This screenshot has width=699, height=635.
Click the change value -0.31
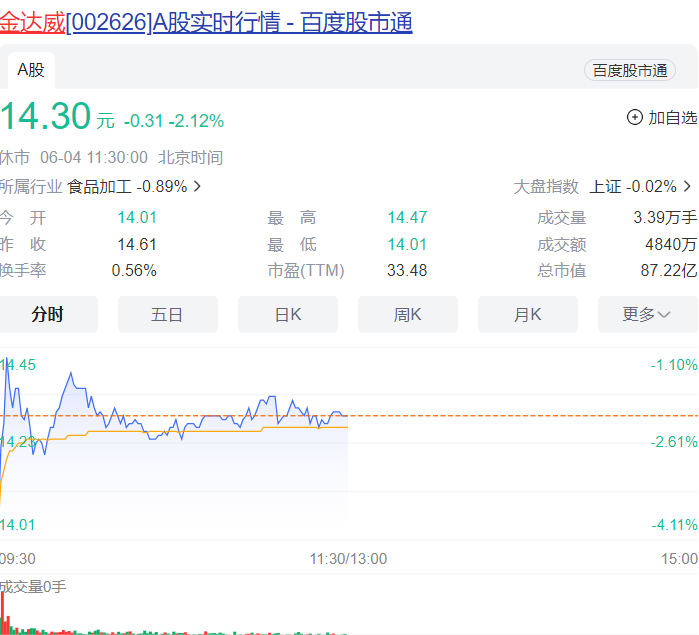[x=144, y=121]
